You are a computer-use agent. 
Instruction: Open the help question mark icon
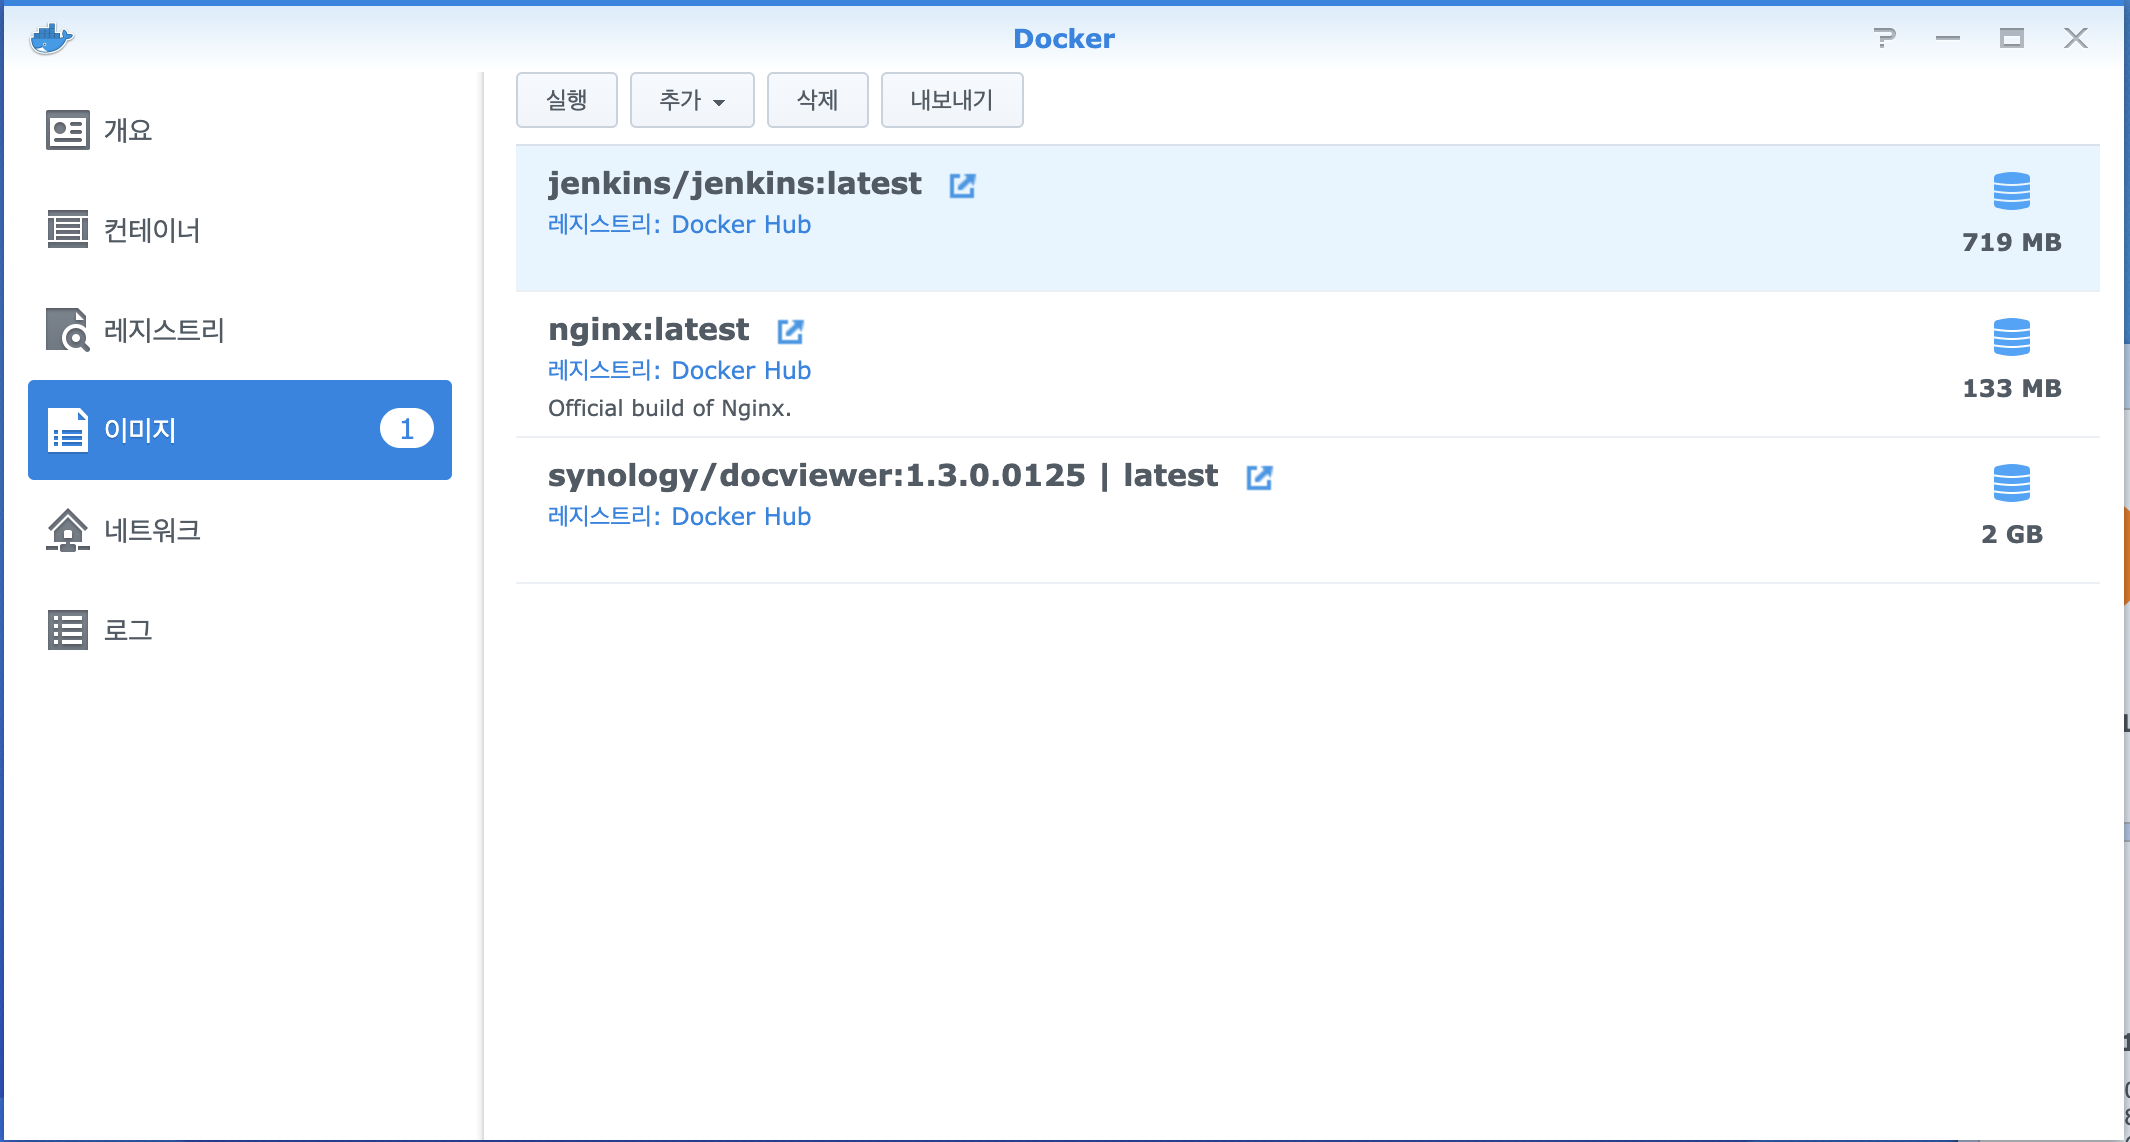click(1884, 38)
